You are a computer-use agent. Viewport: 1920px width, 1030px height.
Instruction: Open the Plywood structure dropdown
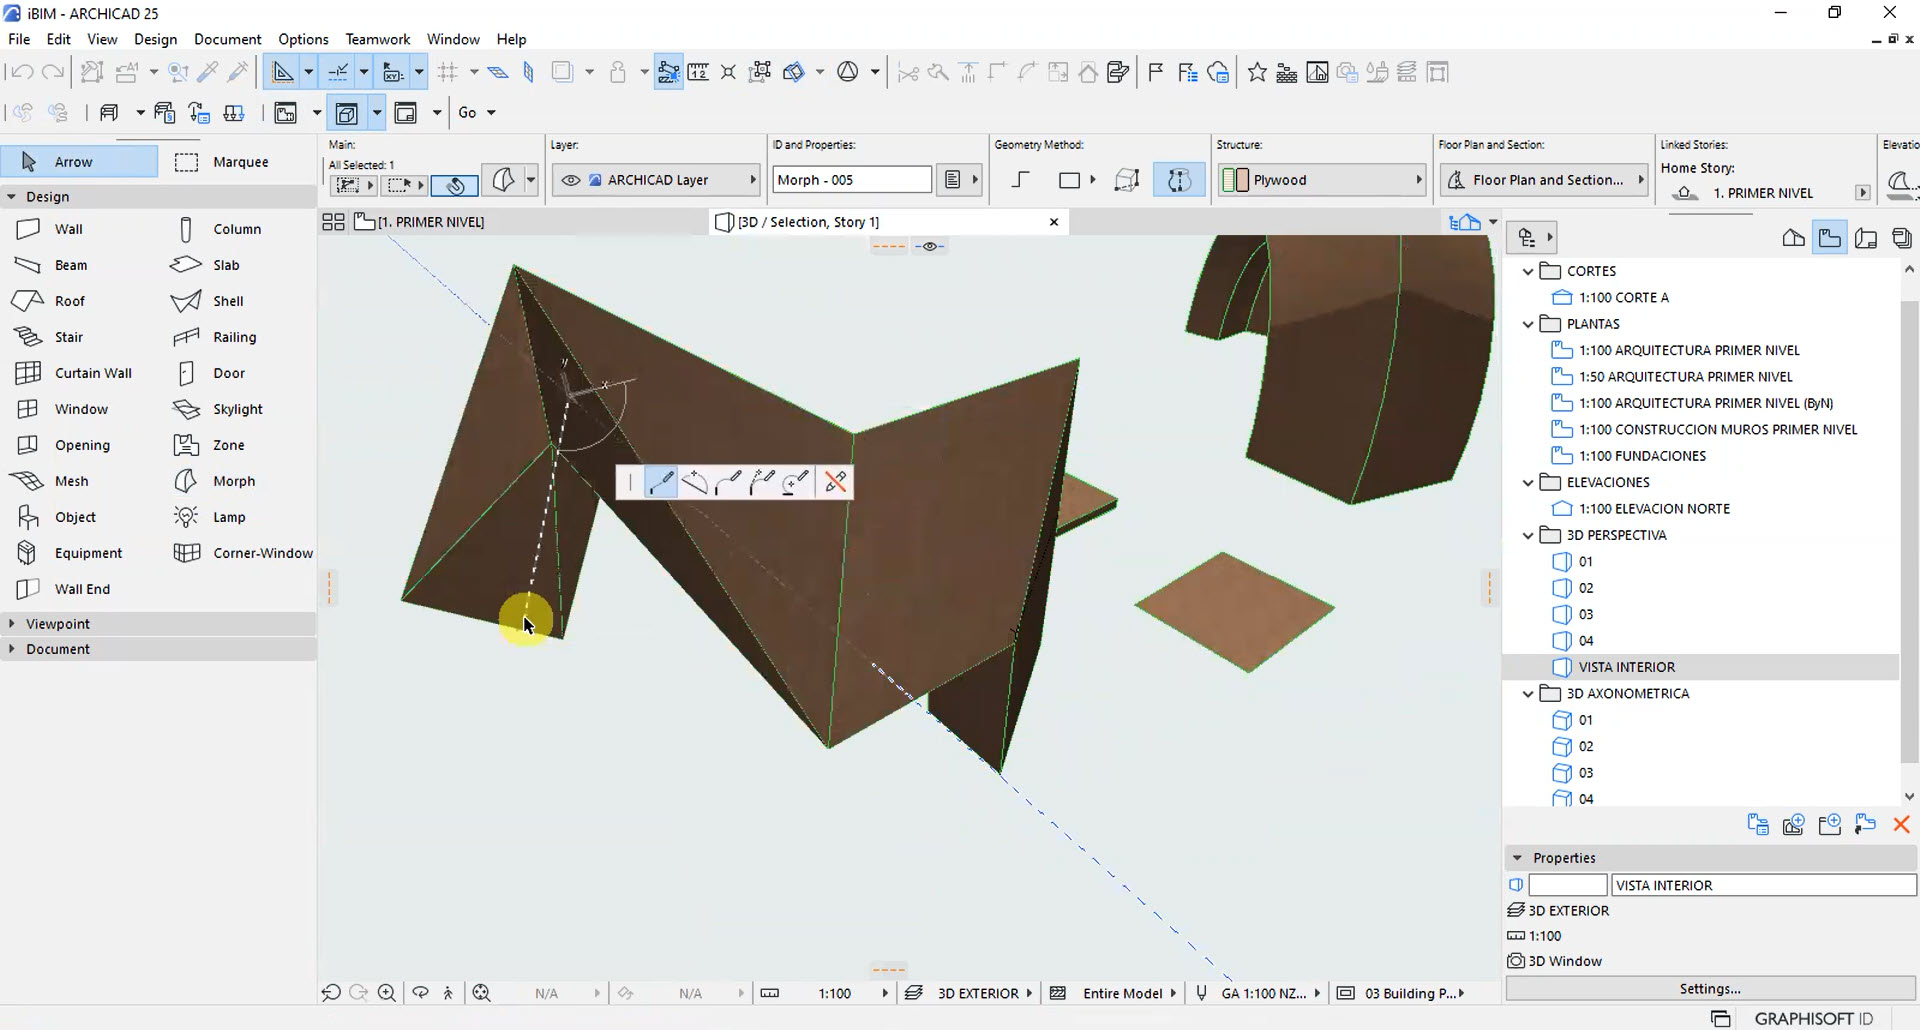point(1418,180)
